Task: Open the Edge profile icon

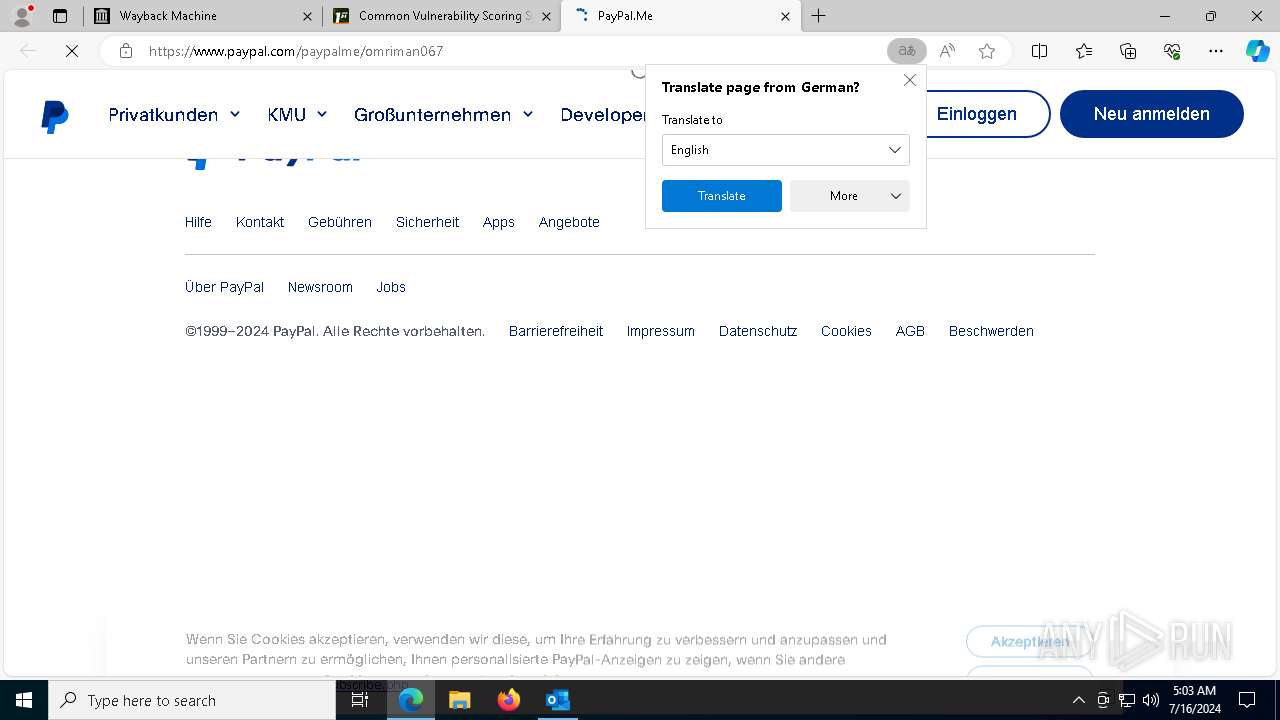Action: [22, 16]
